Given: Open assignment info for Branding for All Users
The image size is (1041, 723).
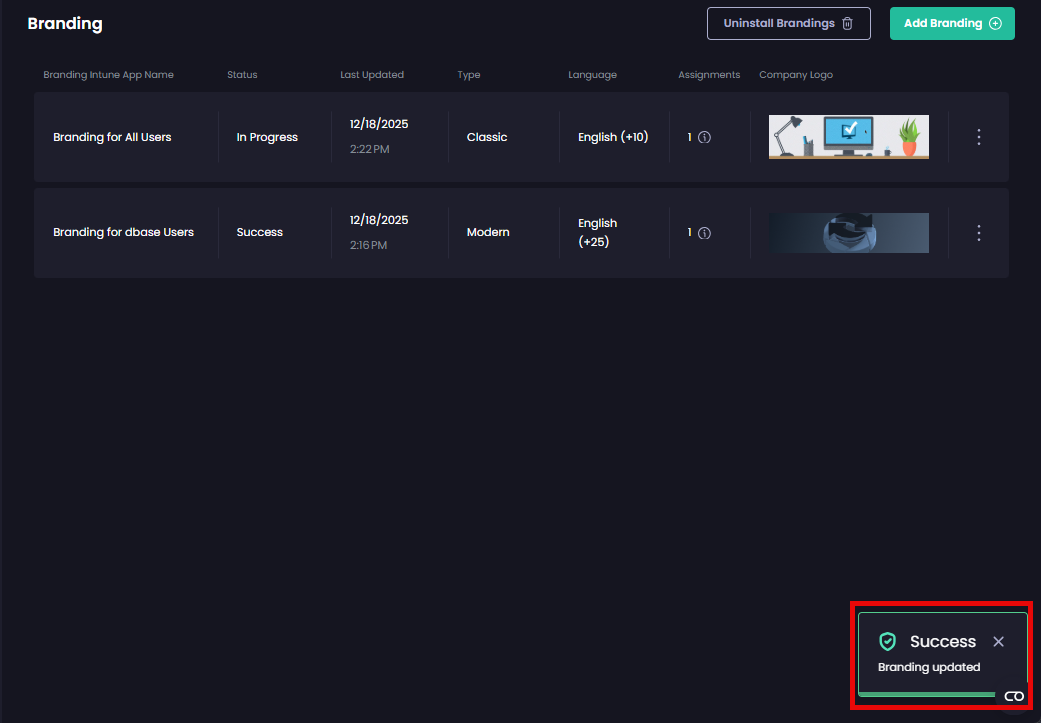Looking at the screenshot, I should pos(704,137).
